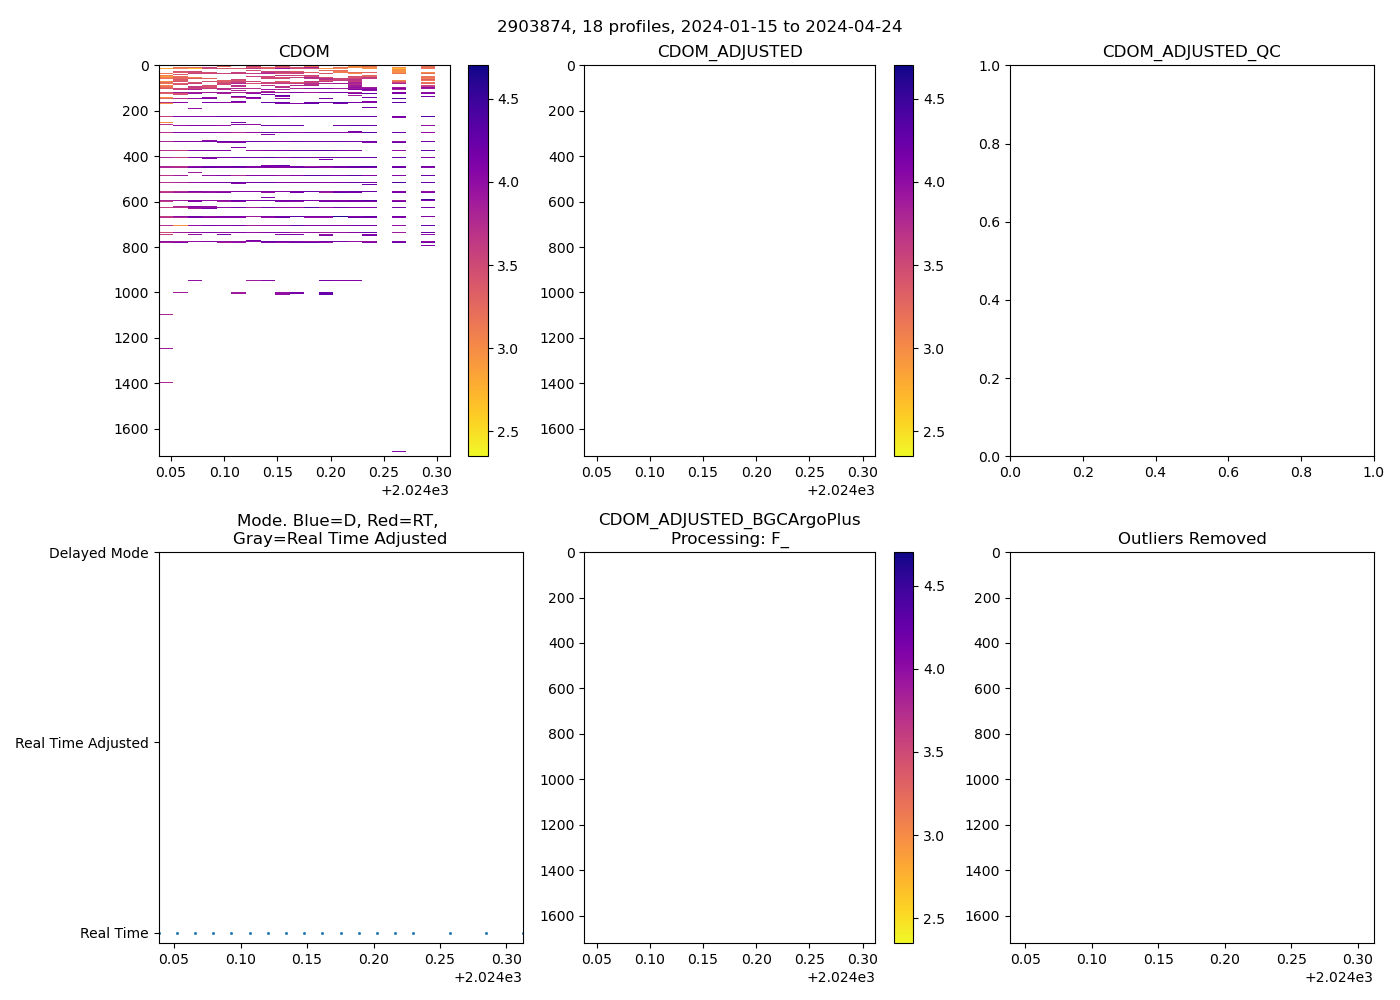Click the first blue Real Time data point
The height and width of the screenshot is (1000, 1400).
coord(177,933)
